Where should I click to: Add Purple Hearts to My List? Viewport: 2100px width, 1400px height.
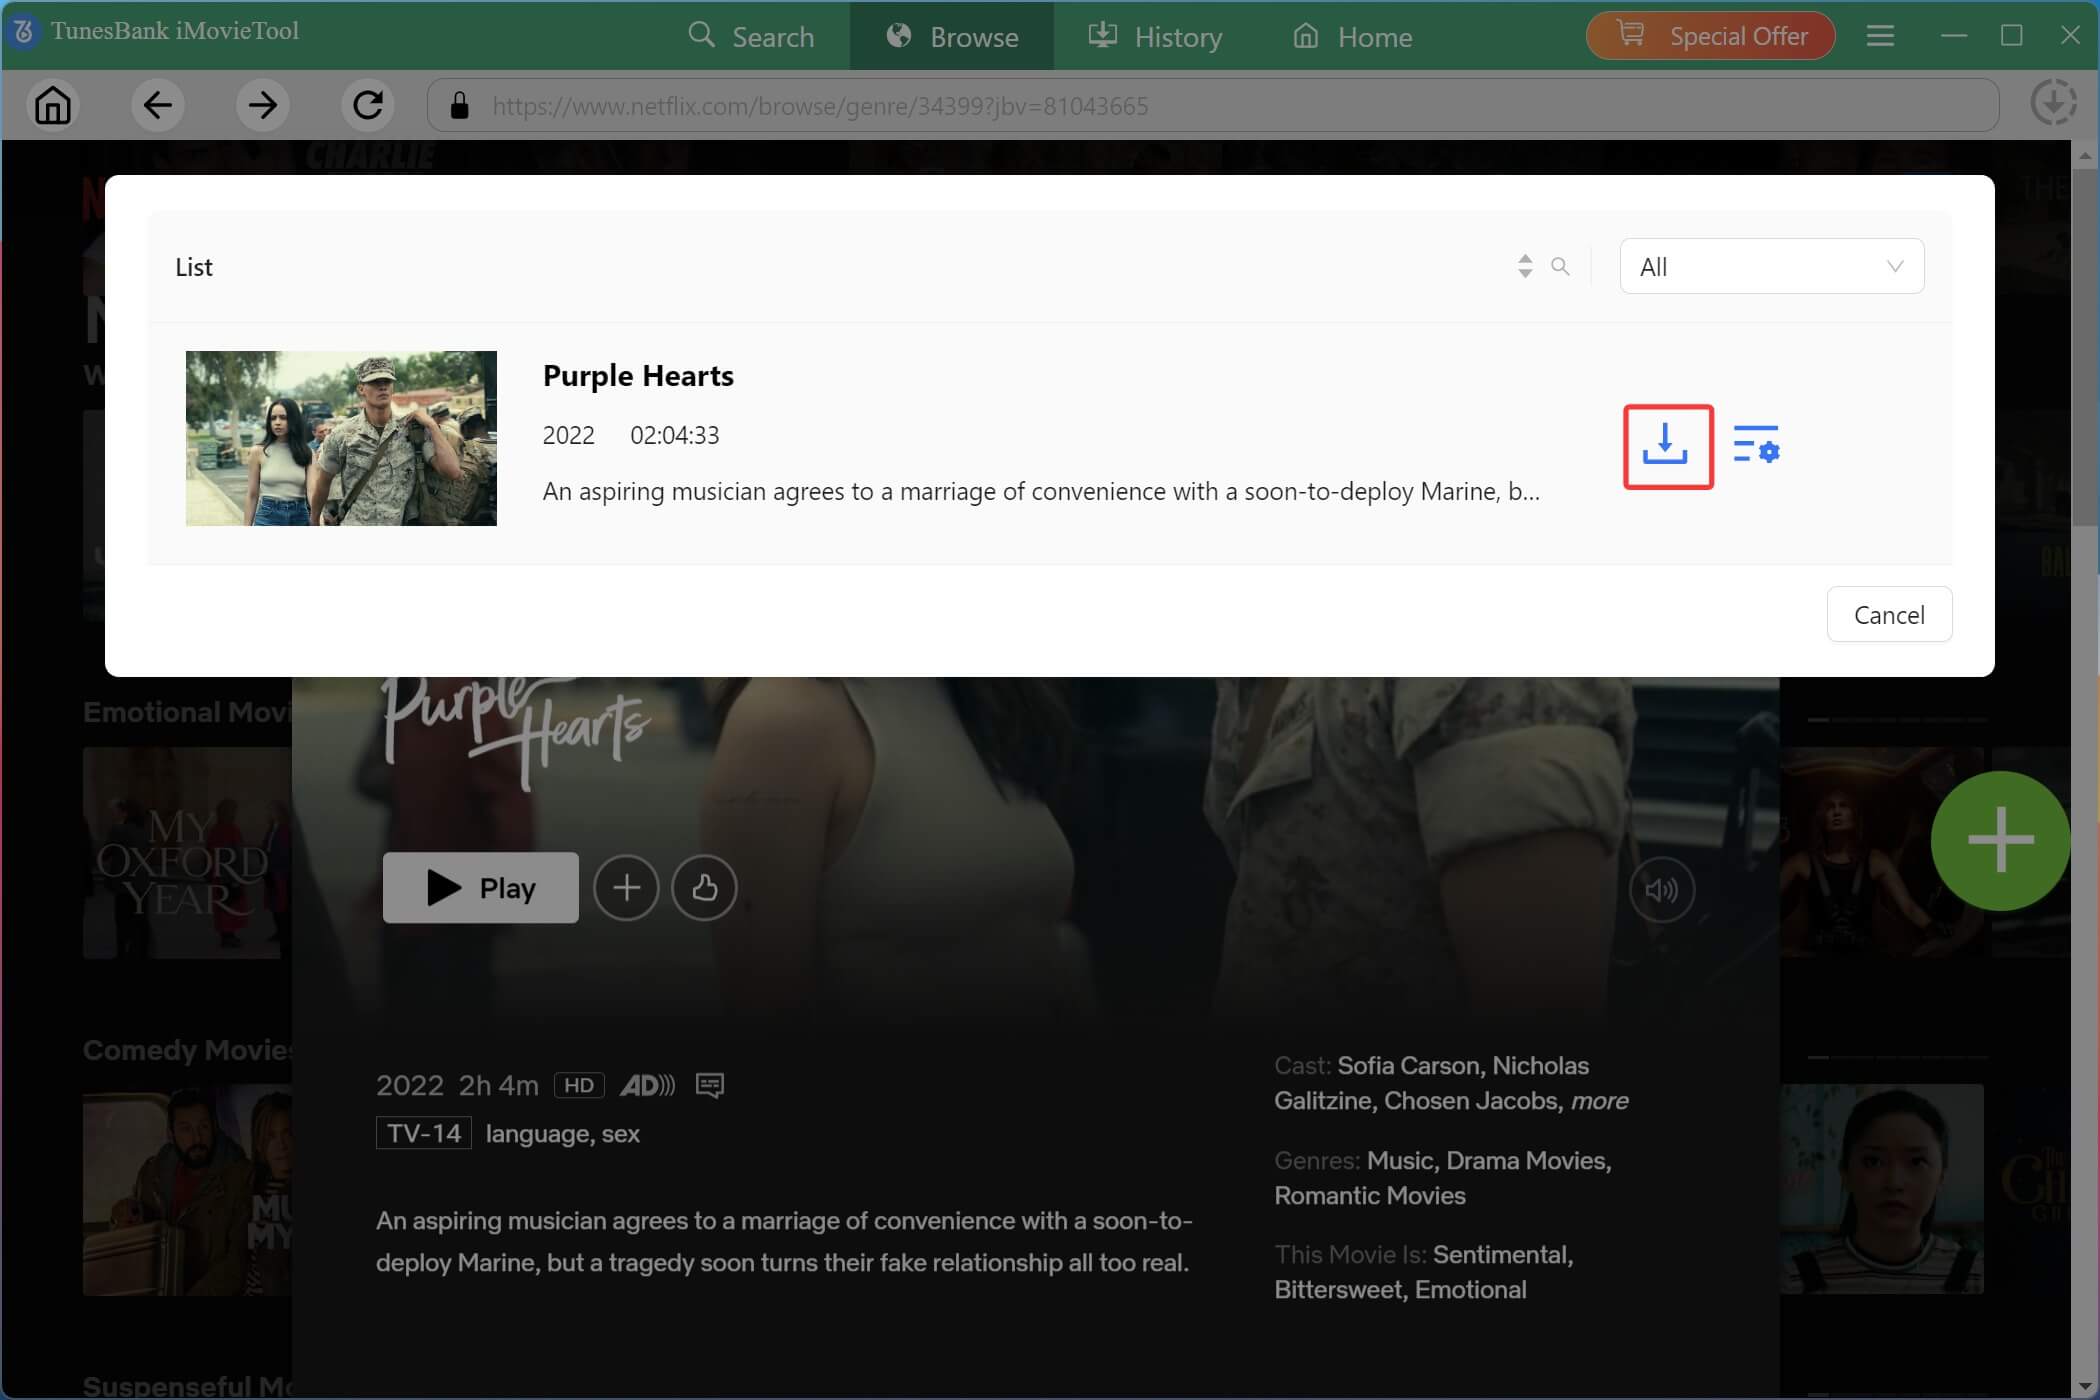626,887
